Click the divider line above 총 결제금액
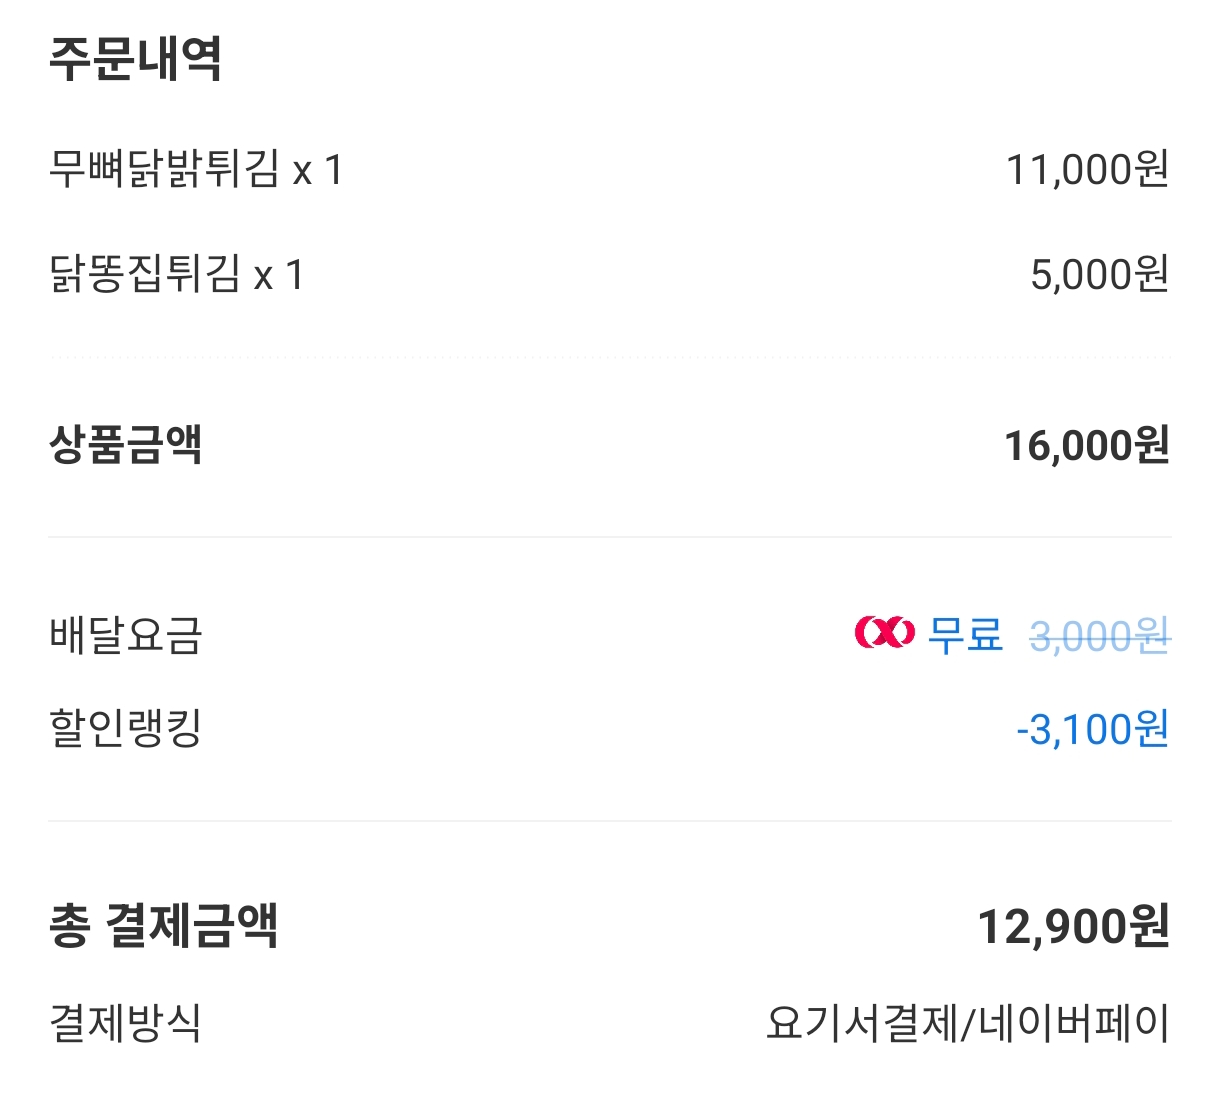1220x1106 pixels. point(610,821)
